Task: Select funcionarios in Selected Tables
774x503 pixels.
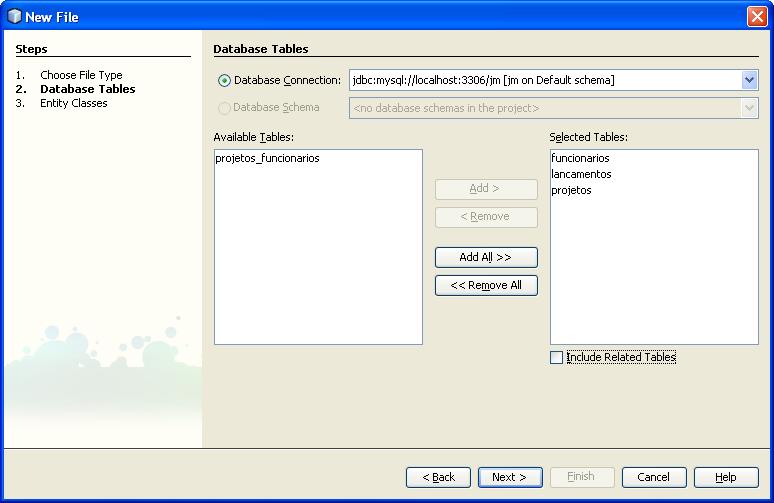Action: pyautogui.click(x=580, y=158)
